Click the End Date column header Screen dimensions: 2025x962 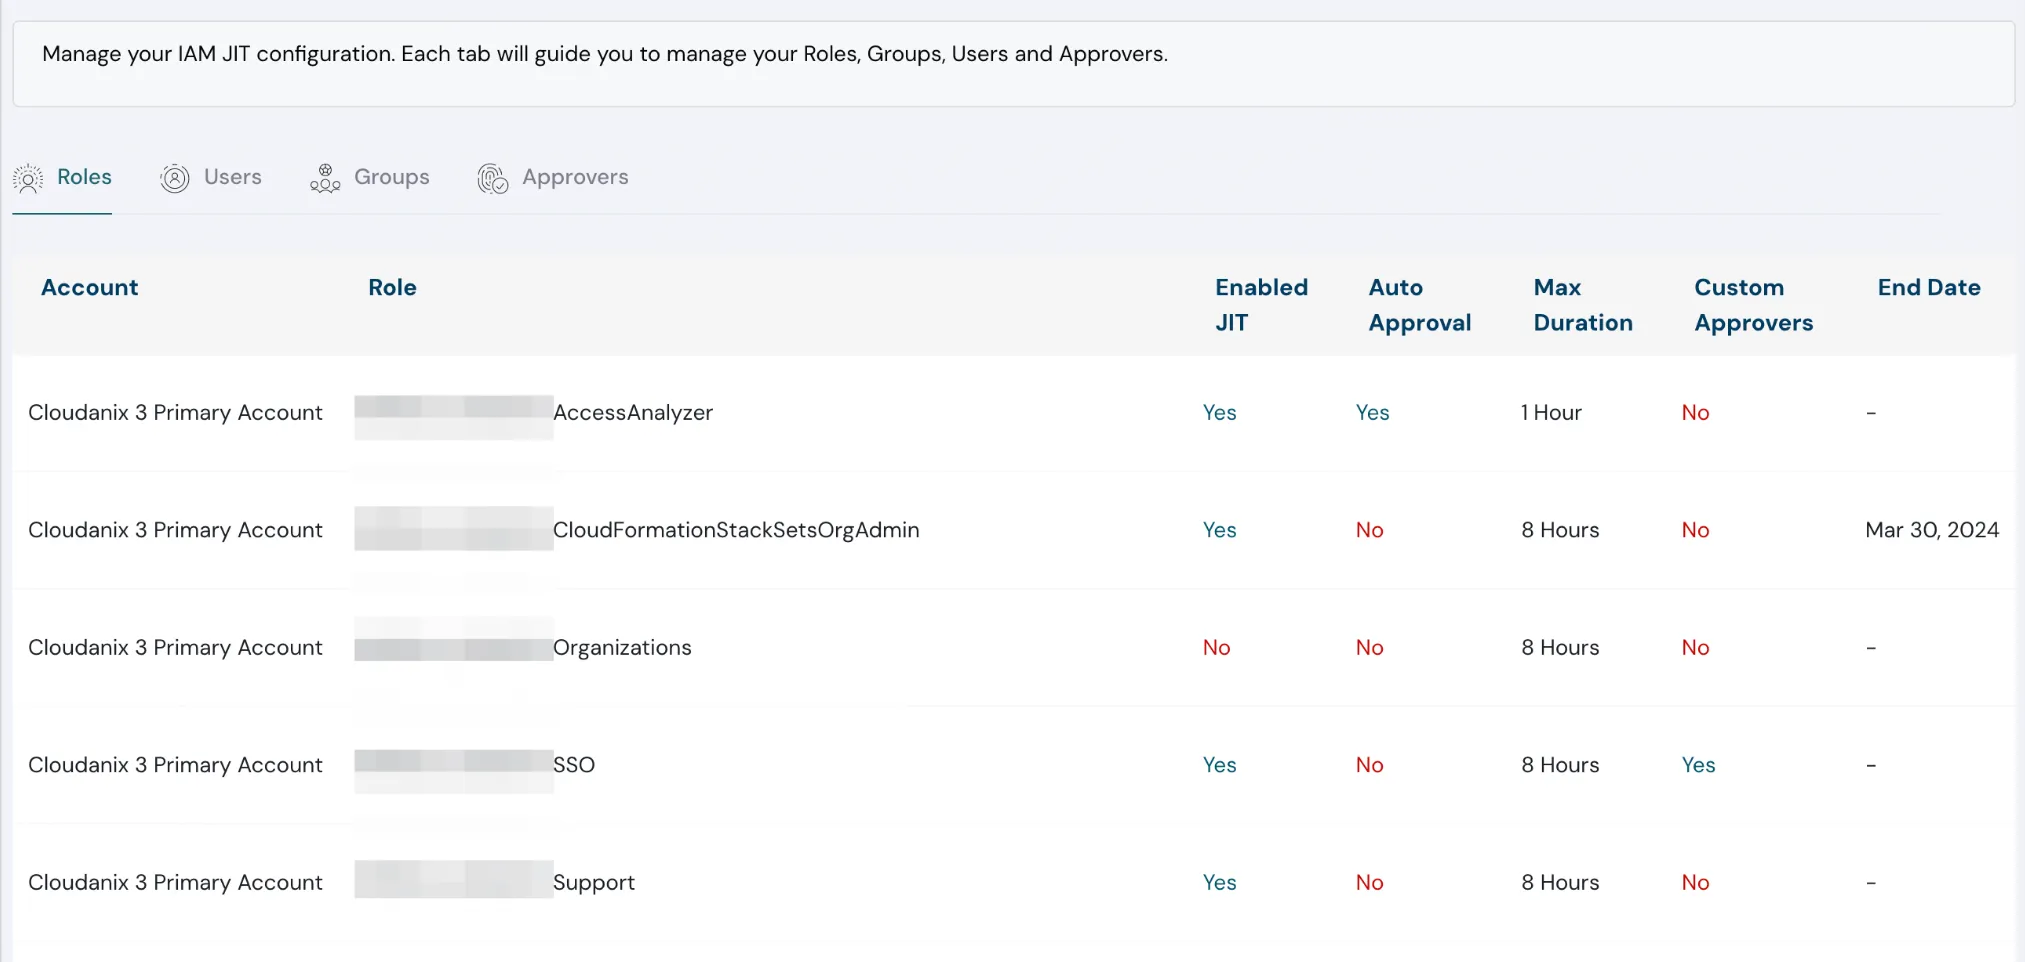[1928, 288]
